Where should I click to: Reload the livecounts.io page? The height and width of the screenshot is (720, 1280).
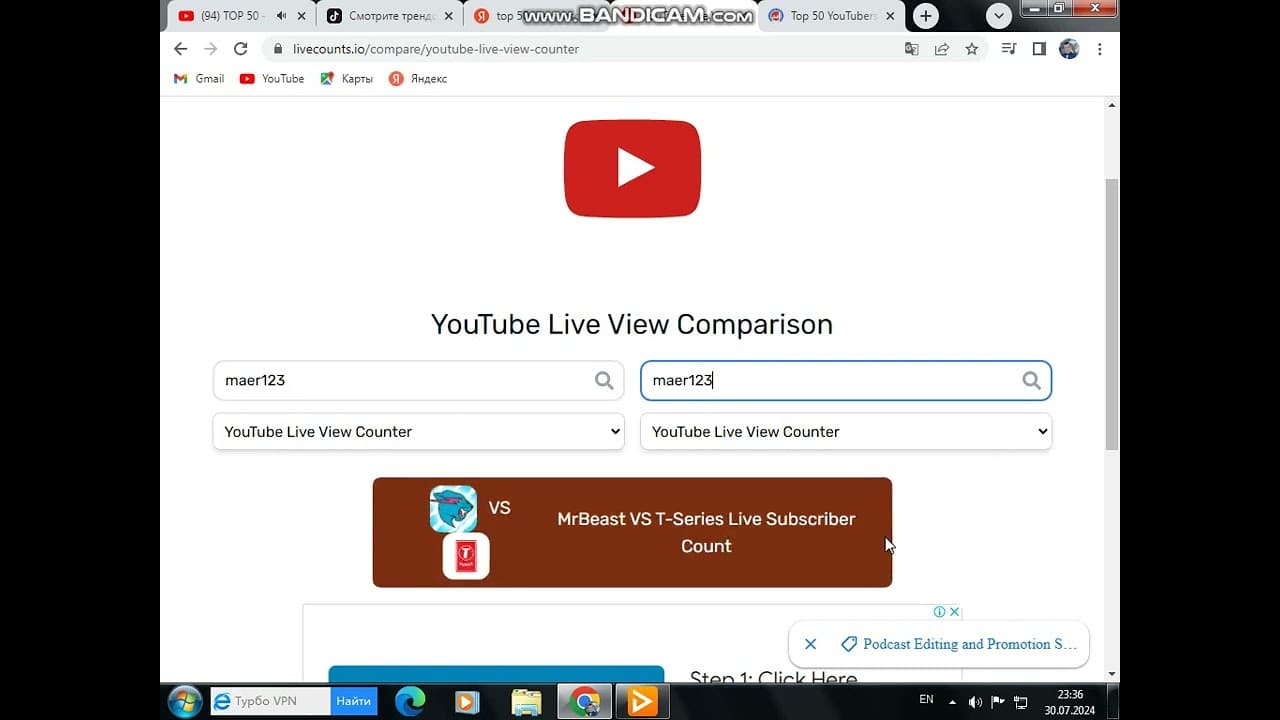click(240, 49)
